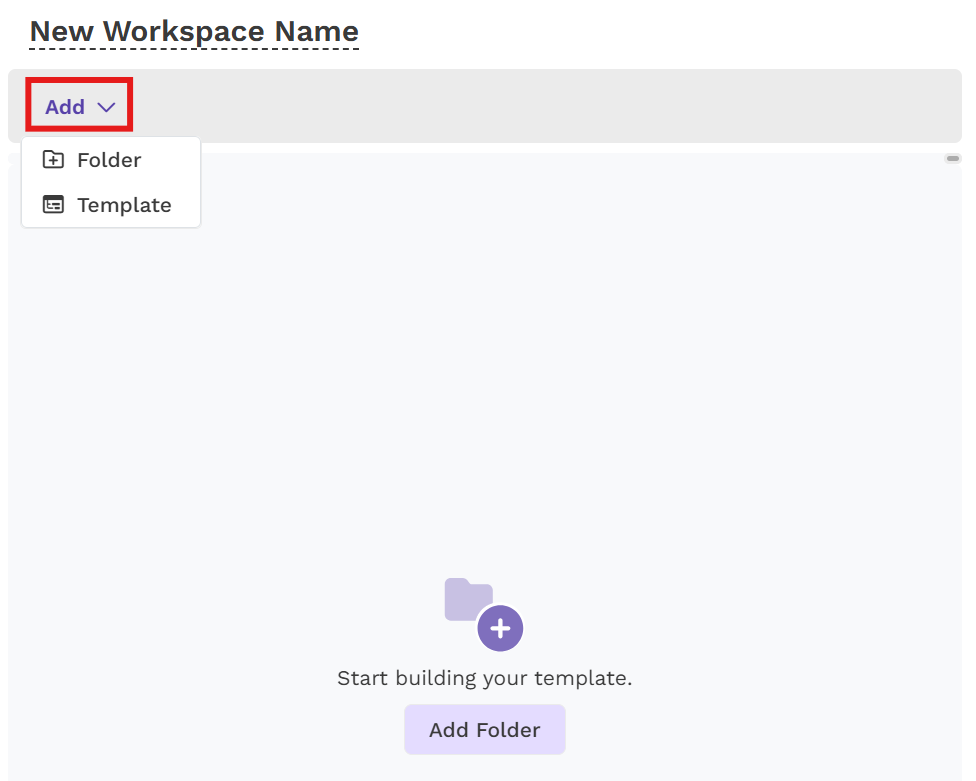Click the folder-plus icon in the dropdown
The height and width of the screenshot is (781, 976).
53,160
